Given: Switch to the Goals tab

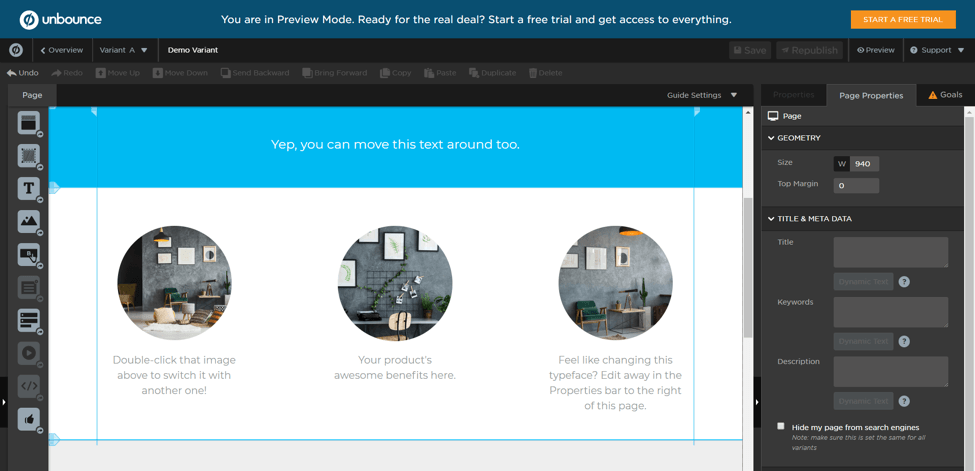Looking at the screenshot, I should tap(945, 95).
